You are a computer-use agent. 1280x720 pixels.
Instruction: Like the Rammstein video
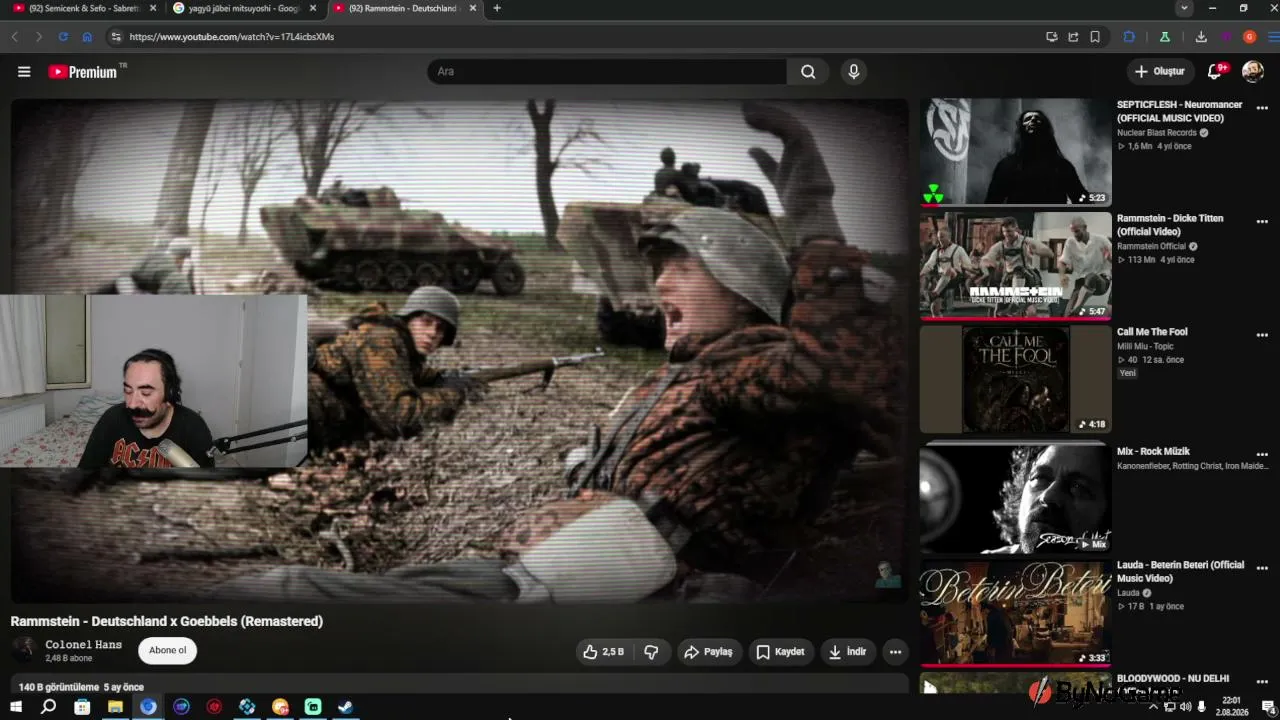(604, 652)
